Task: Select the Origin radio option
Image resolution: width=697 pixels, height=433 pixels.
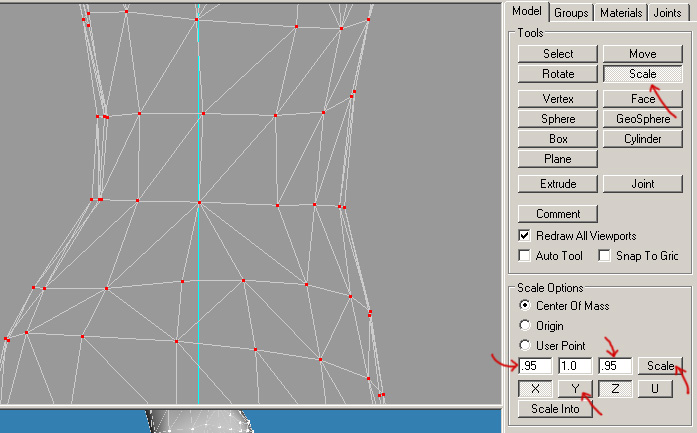Action: click(x=524, y=325)
